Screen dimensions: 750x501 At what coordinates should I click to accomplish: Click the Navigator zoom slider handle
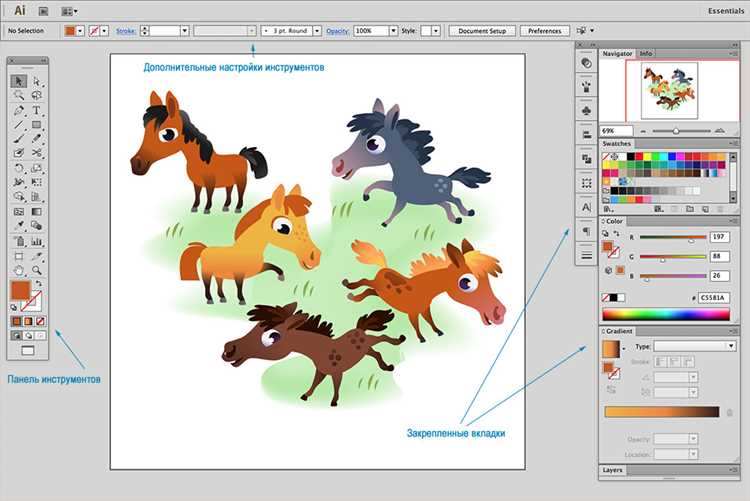click(x=676, y=131)
